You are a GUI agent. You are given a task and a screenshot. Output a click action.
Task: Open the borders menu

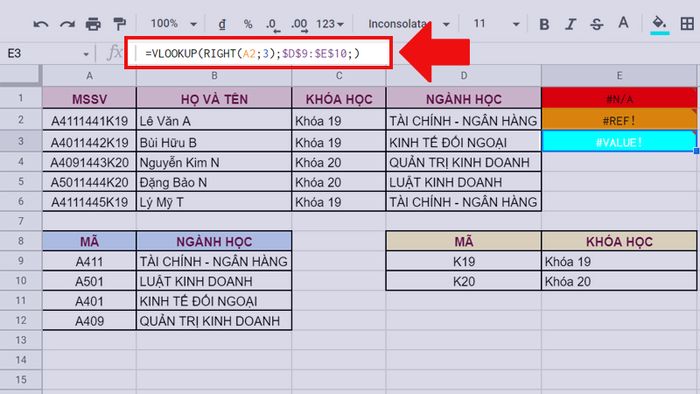coord(687,24)
